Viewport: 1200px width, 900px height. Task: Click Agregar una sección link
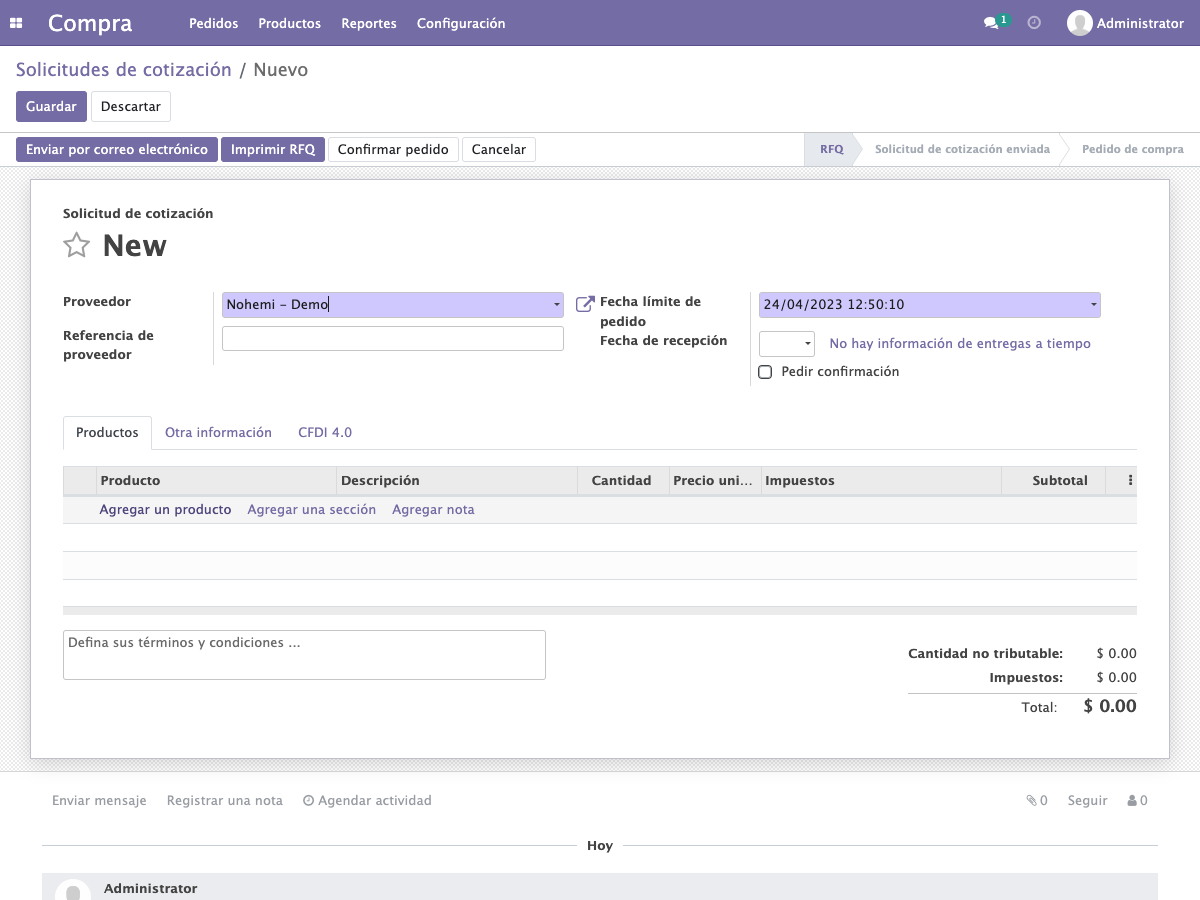click(x=312, y=510)
